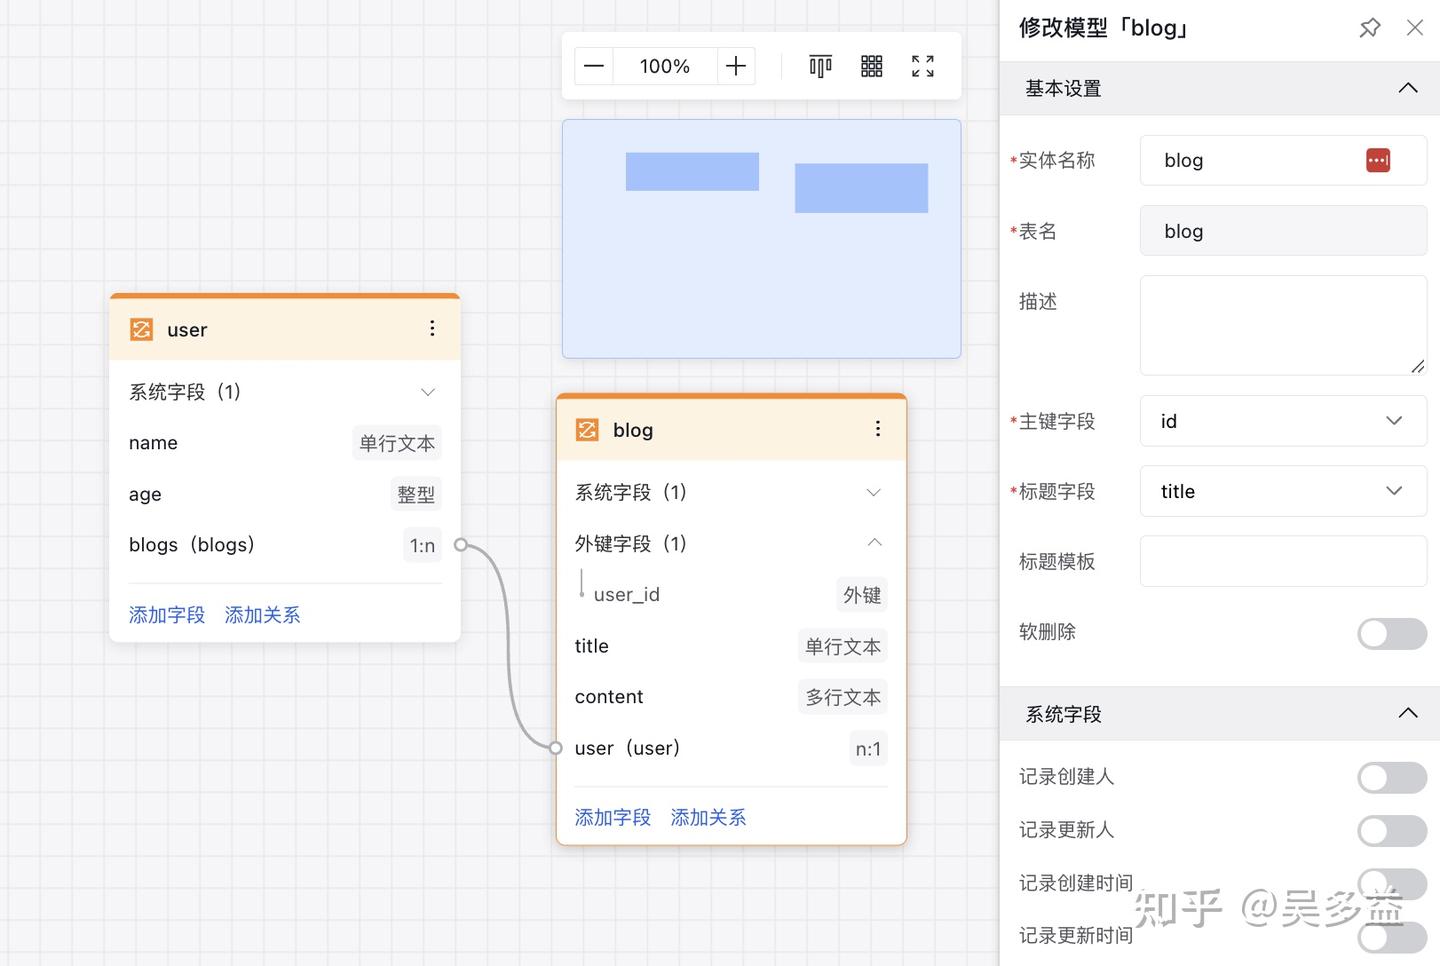Pin the 修改模型 panel
Viewport: 1440px width, 966px height.
coord(1369,27)
